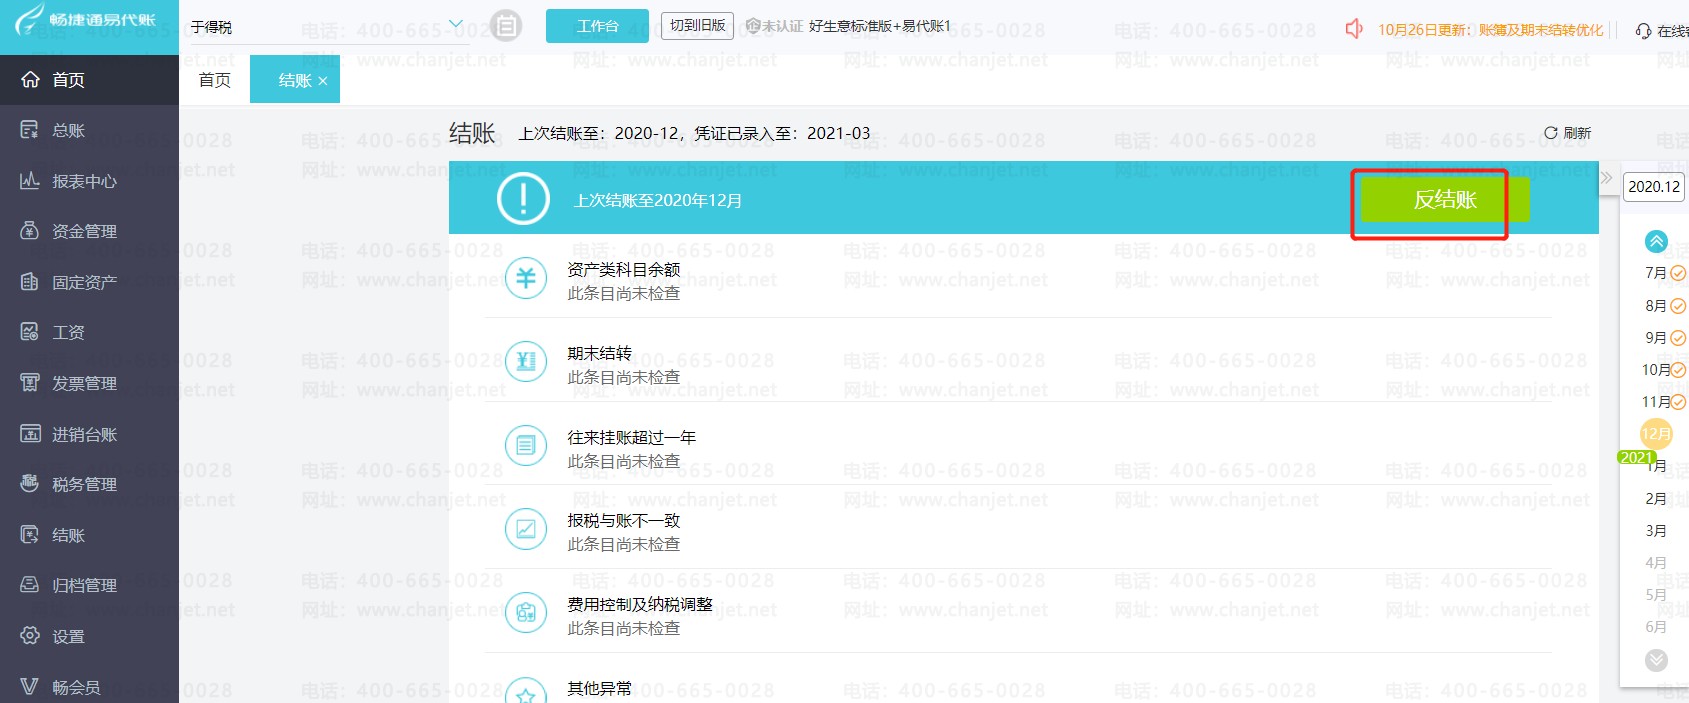Open 发票管理 in the sidebar
Screen dimensions: 1689x703
pos(84,383)
